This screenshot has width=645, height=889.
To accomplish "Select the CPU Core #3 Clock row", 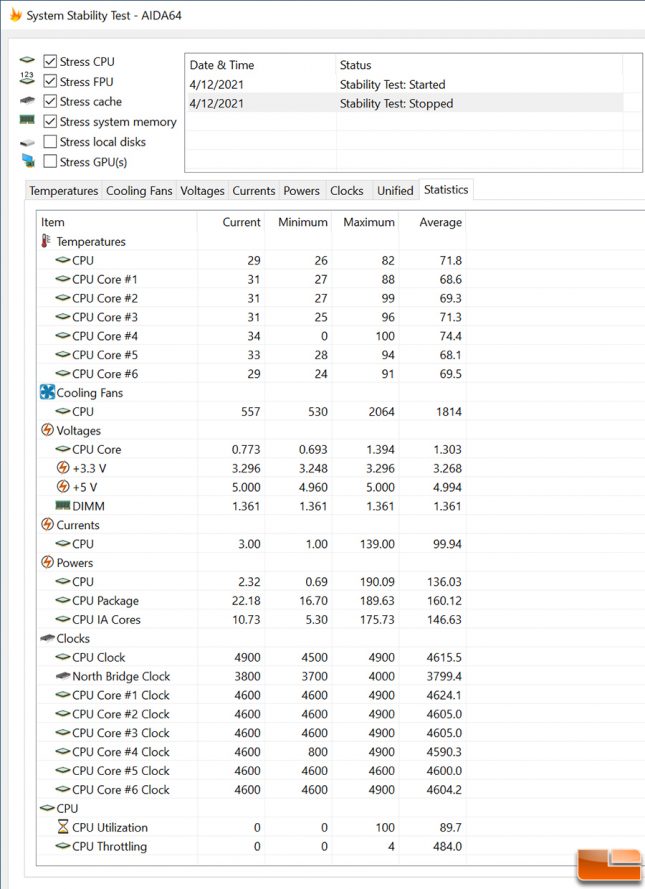I will [252, 733].
